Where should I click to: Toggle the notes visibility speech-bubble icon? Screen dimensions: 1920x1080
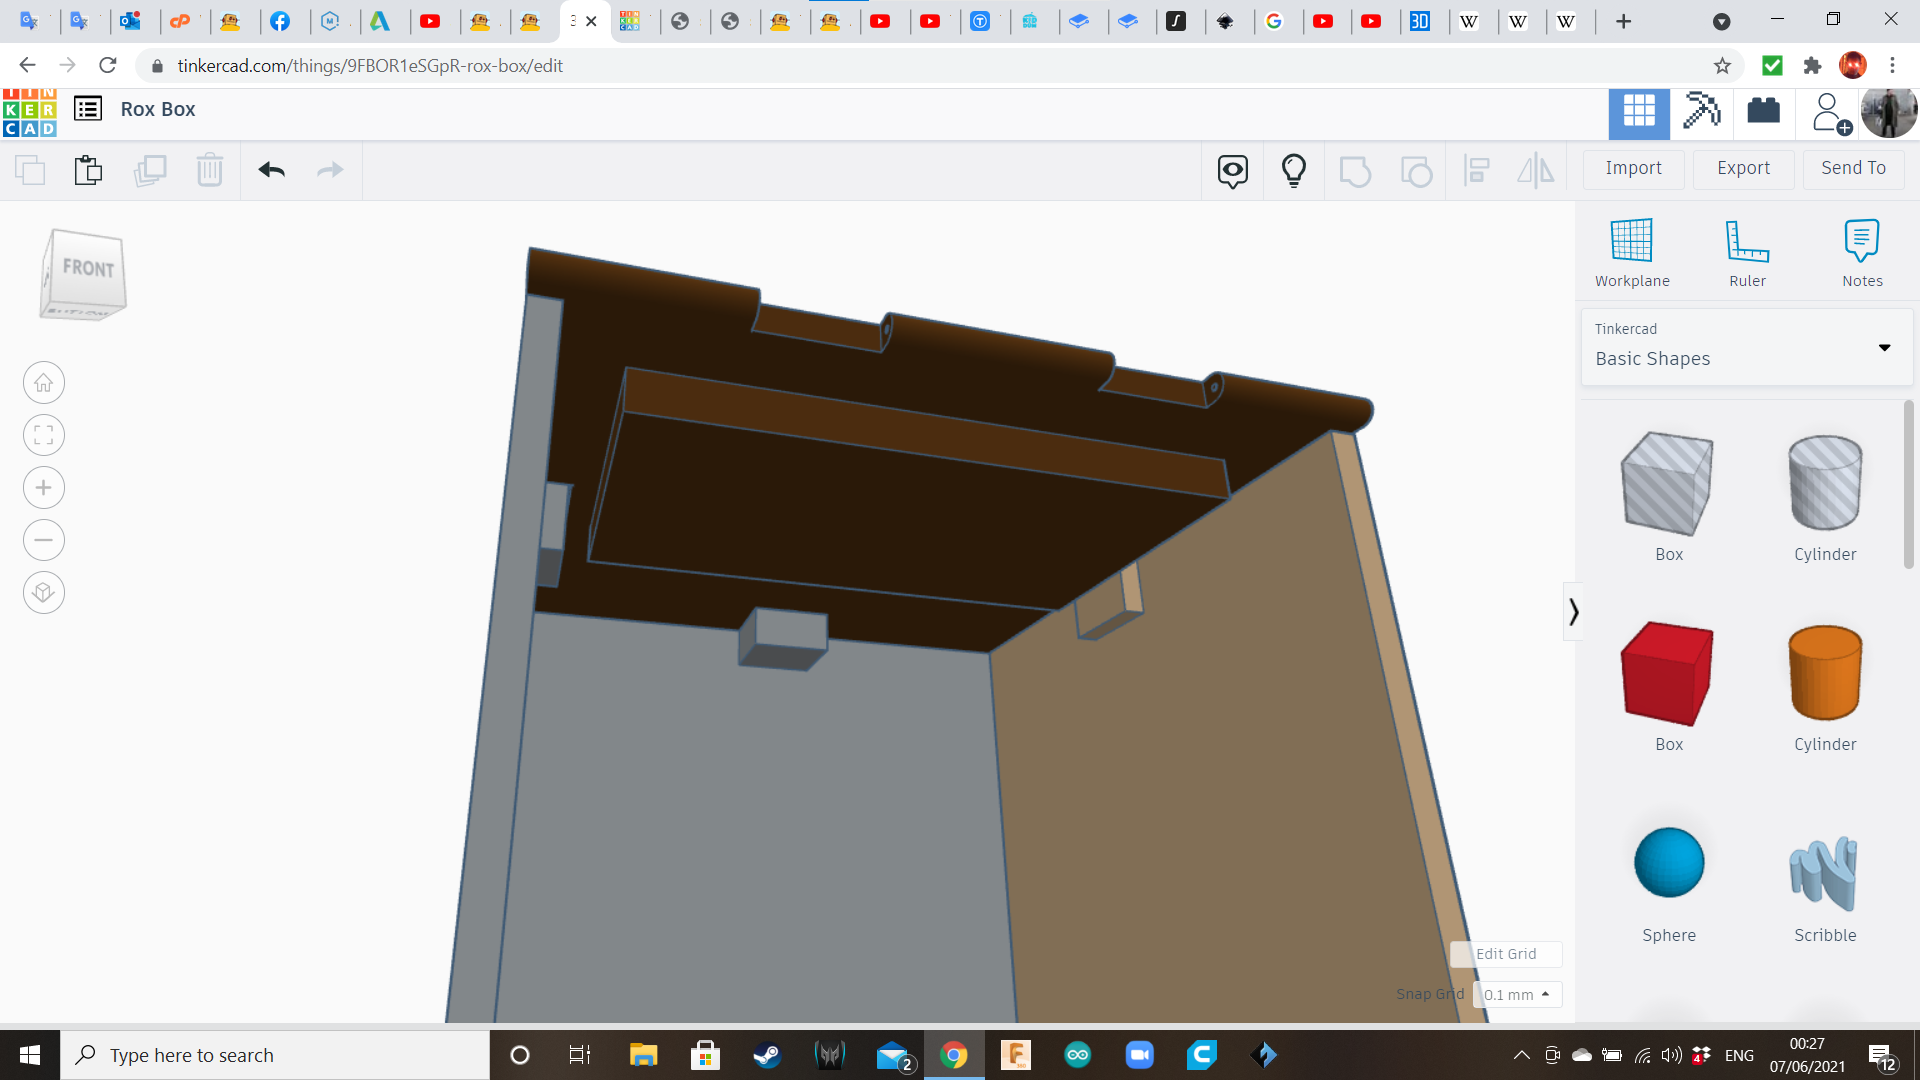pyautogui.click(x=1232, y=171)
